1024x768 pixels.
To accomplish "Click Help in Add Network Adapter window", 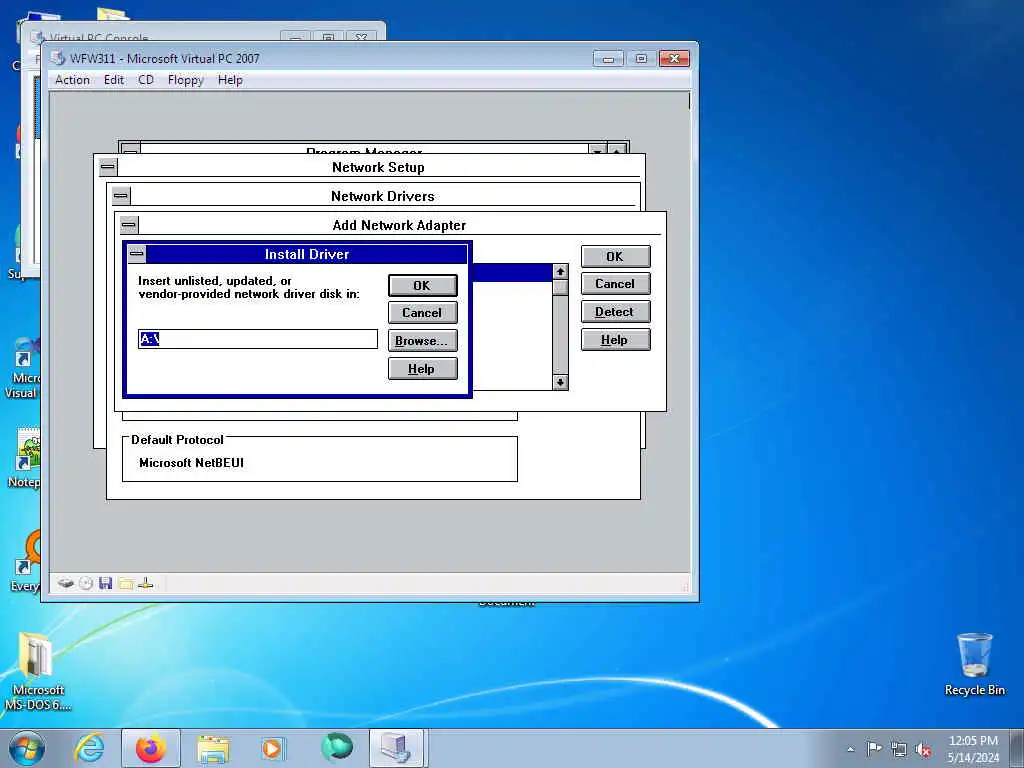I will click(615, 340).
